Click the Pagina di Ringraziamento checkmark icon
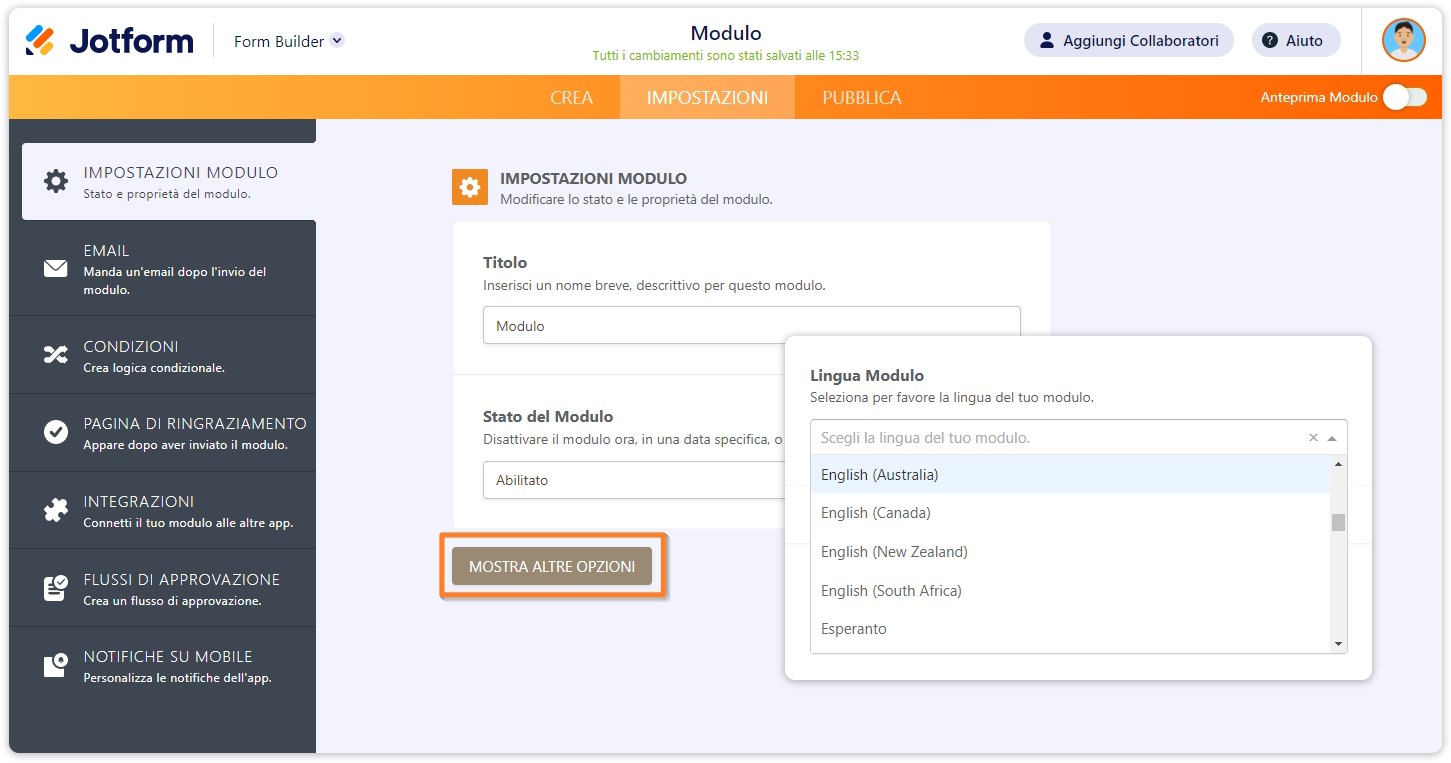Viewport: 1451px width, 763px height. [x=56, y=432]
